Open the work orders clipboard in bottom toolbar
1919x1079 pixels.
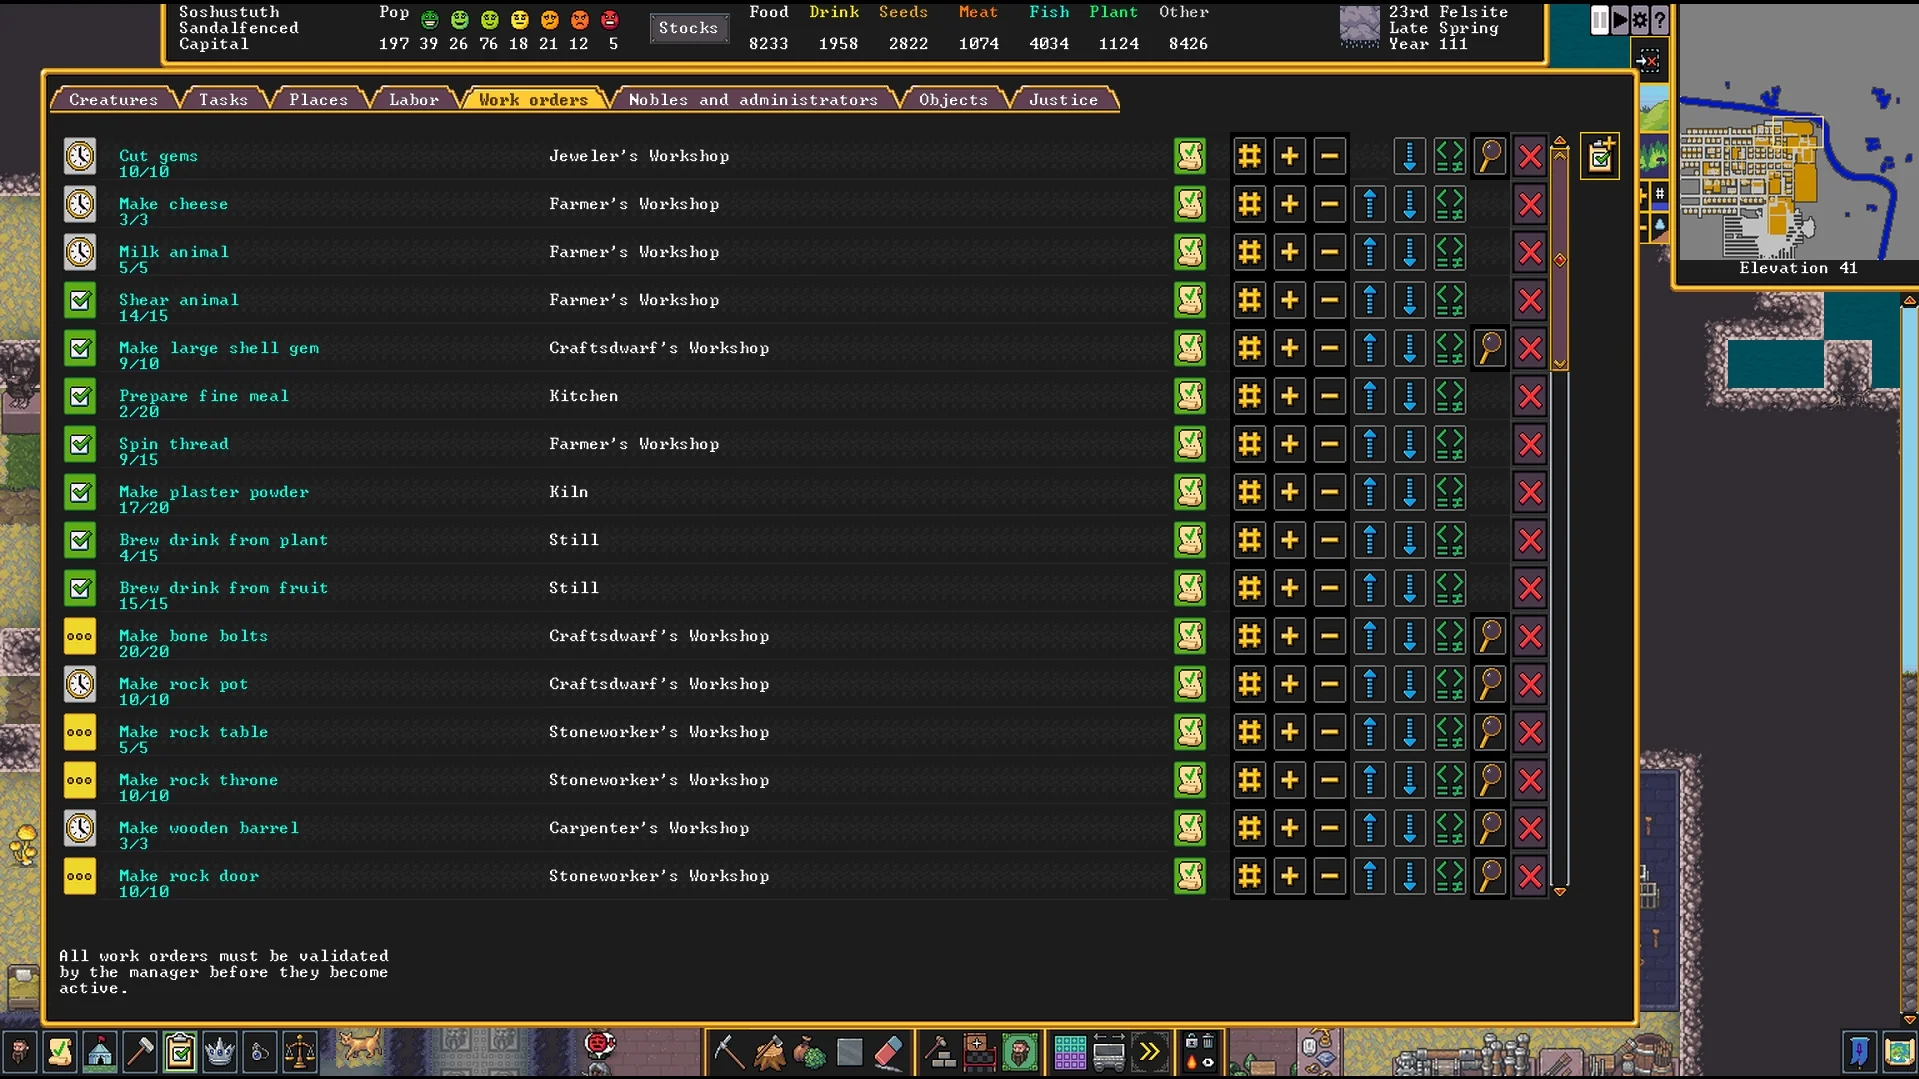click(x=179, y=1052)
